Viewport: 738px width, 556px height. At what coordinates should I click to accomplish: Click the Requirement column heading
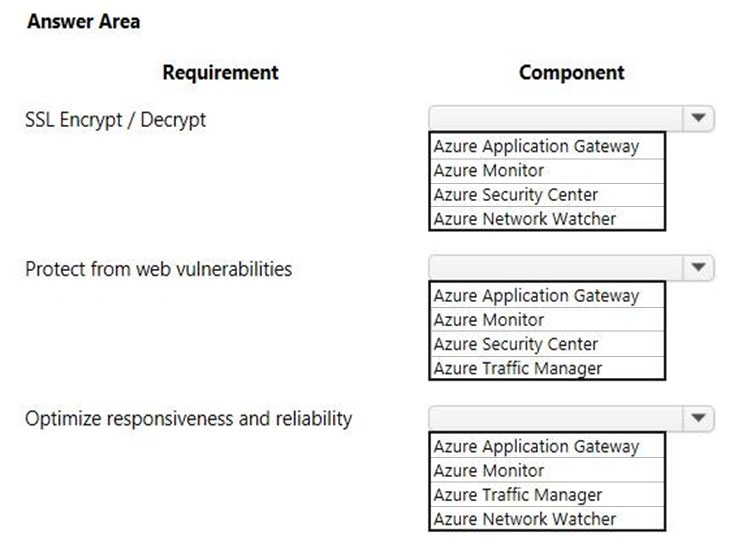[220, 73]
